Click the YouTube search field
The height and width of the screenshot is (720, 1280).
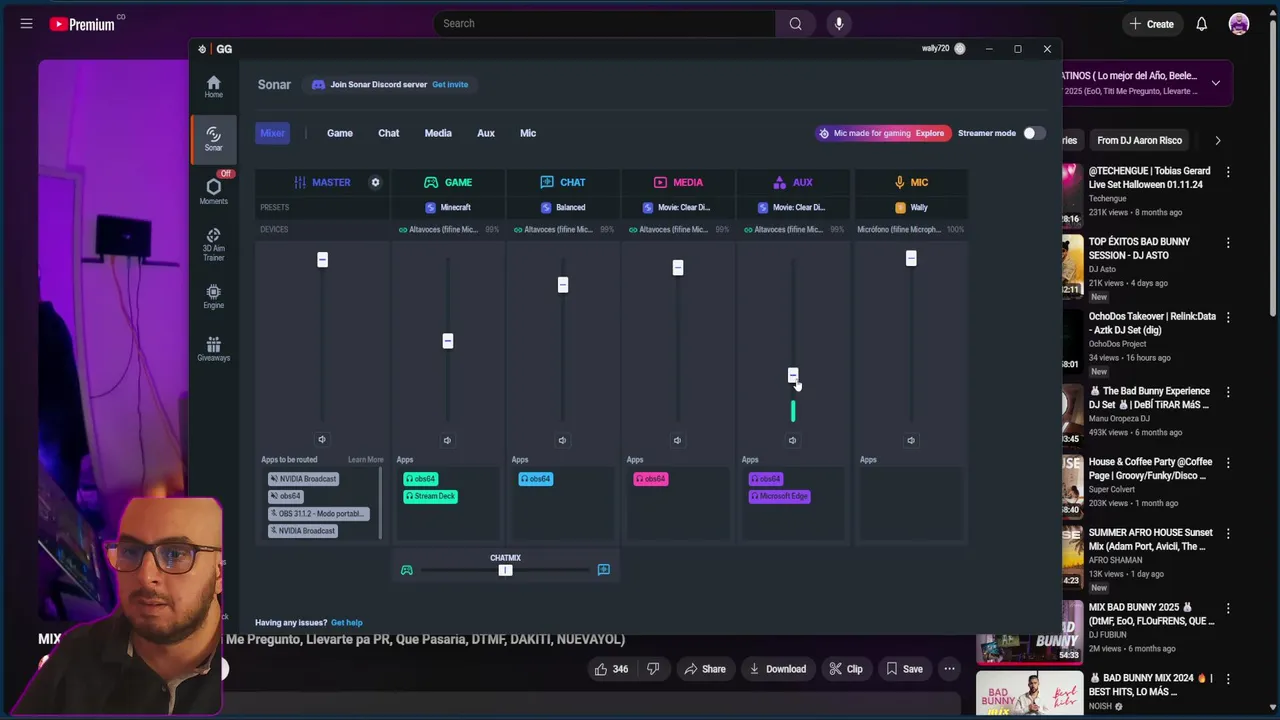604,23
